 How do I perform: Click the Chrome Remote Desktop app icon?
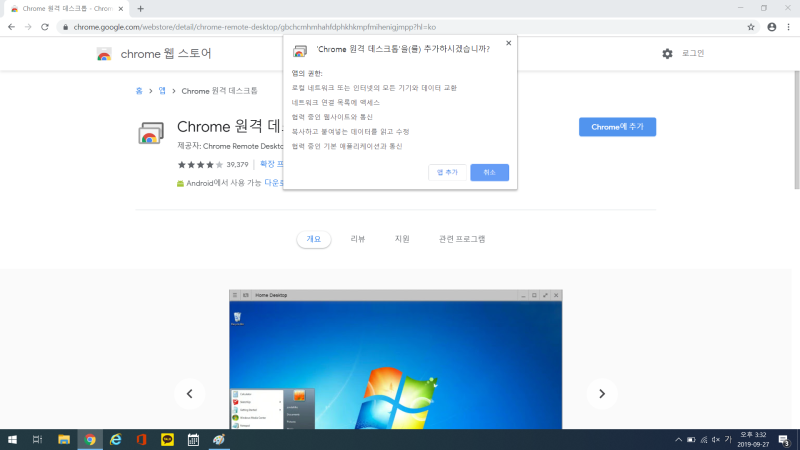point(151,134)
